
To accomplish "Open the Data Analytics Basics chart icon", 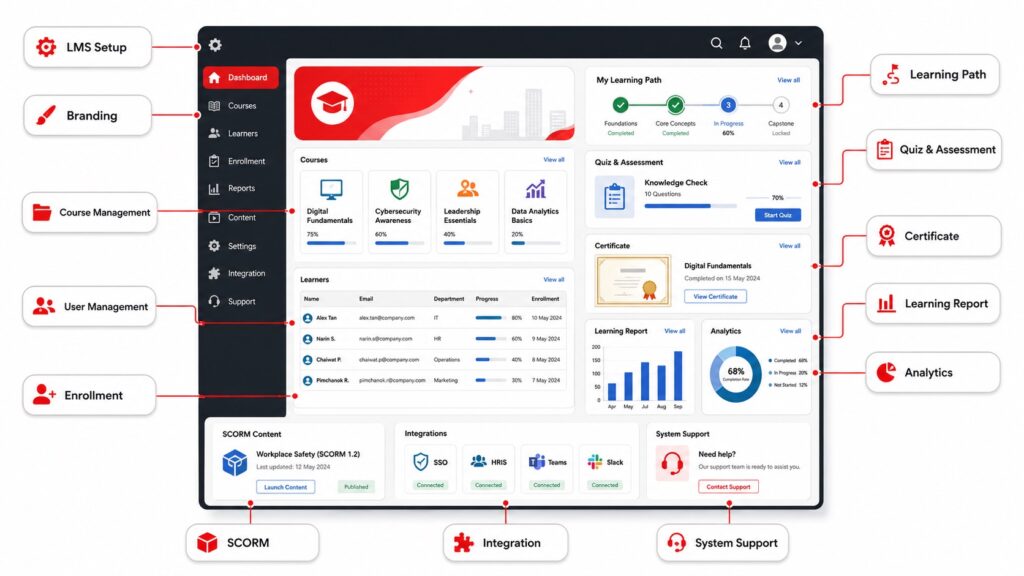I will click(x=536, y=189).
